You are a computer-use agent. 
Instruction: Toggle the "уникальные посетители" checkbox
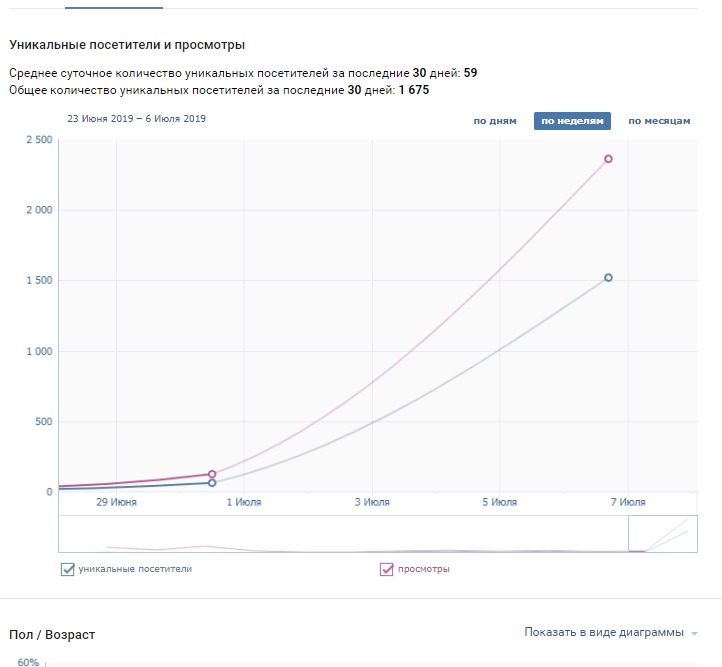68,570
